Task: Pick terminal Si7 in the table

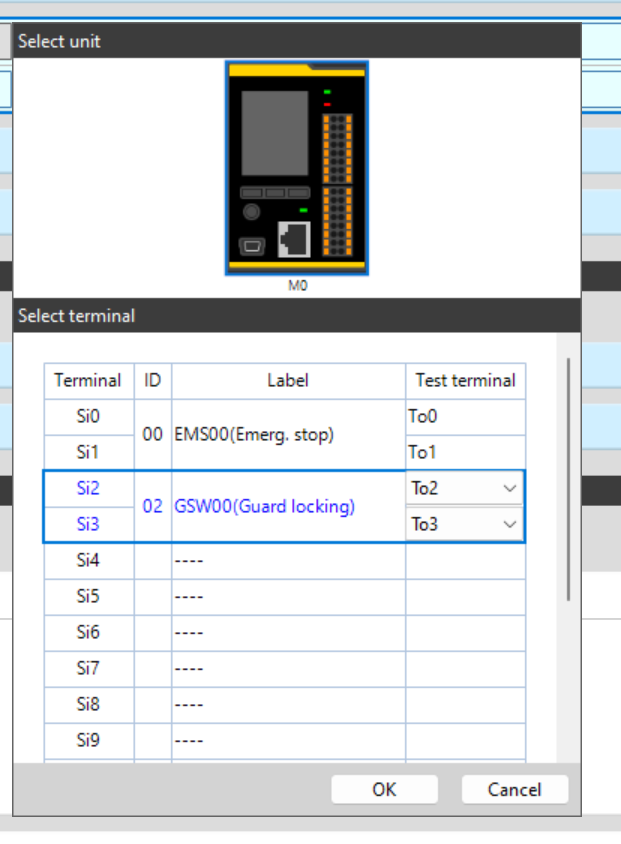Action: tap(88, 669)
